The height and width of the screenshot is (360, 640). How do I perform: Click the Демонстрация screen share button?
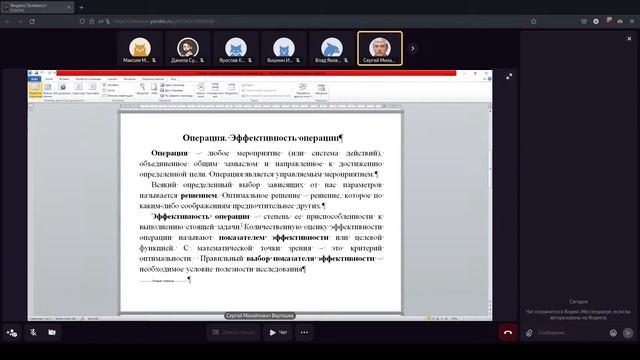click(234, 333)
